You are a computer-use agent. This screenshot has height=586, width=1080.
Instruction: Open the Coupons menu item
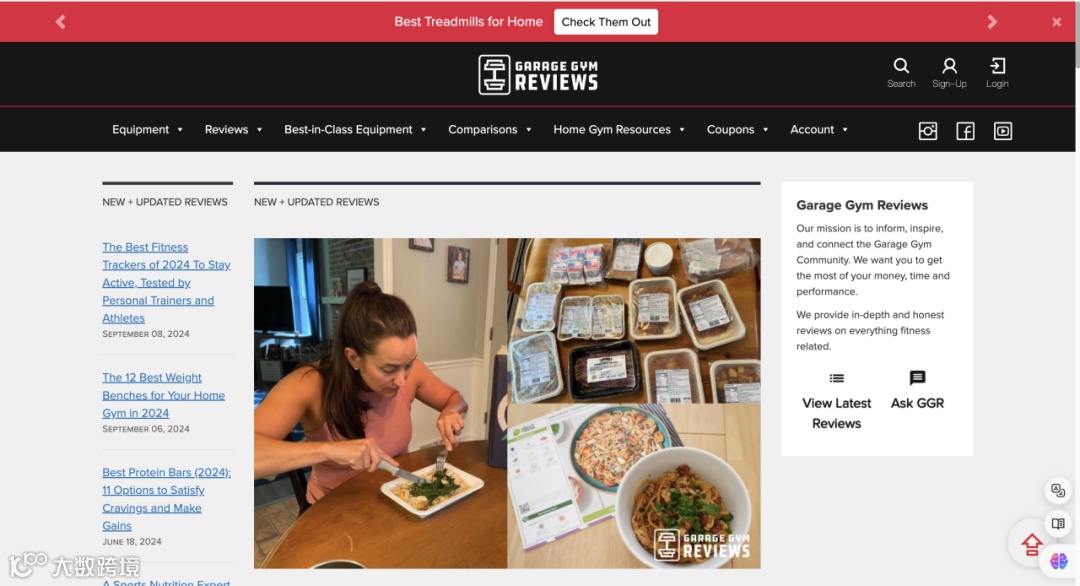coord(737,129)
